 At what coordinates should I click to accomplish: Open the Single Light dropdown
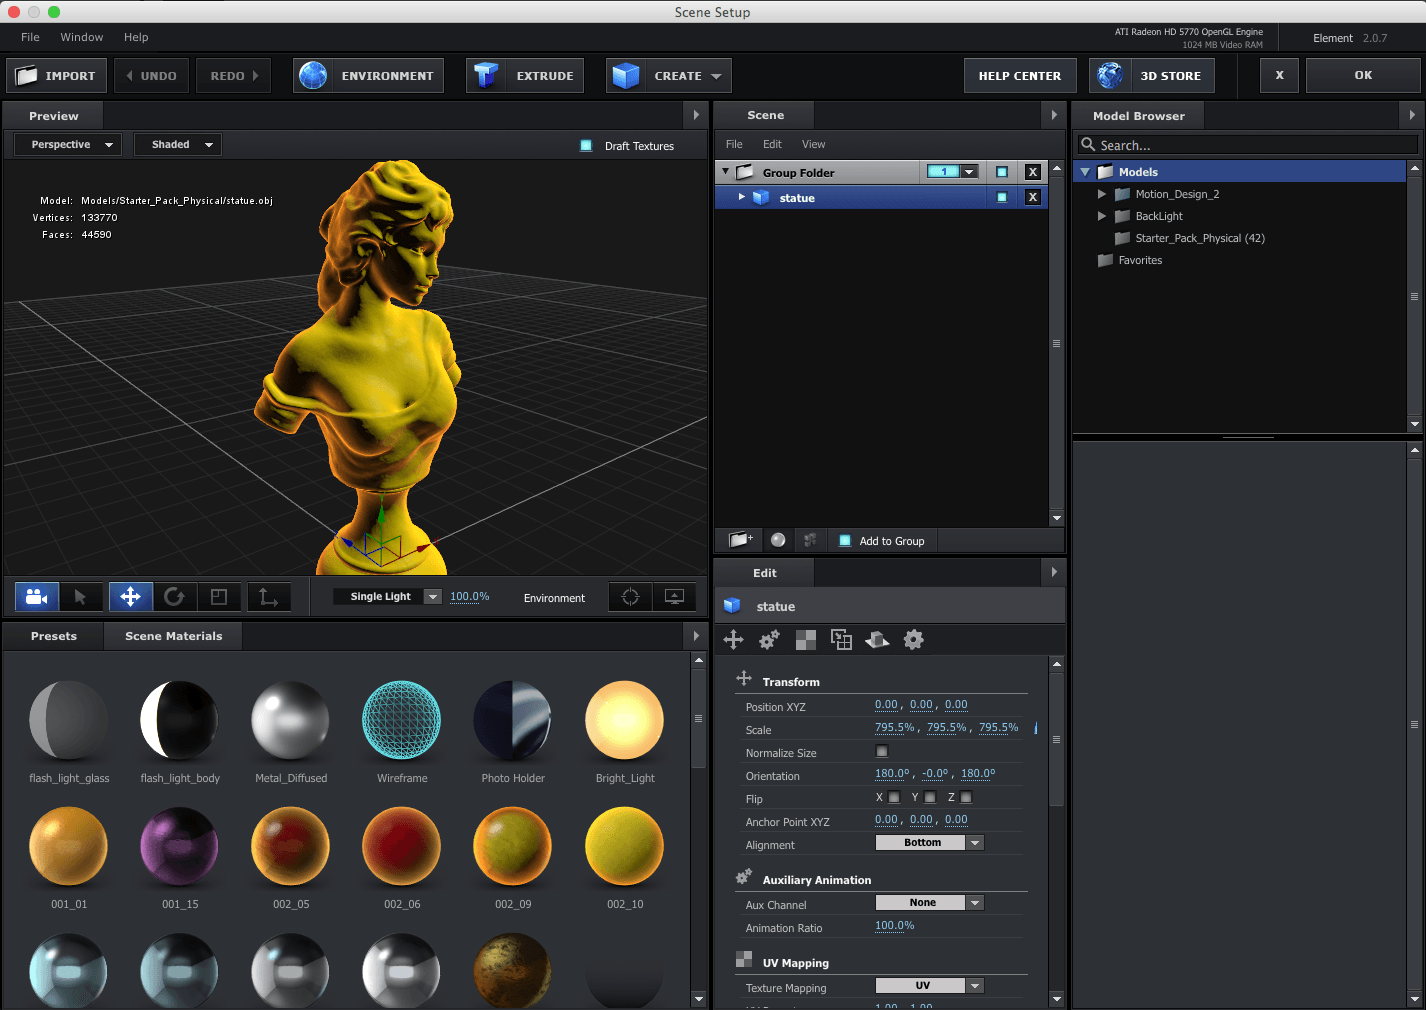(388, 597)
